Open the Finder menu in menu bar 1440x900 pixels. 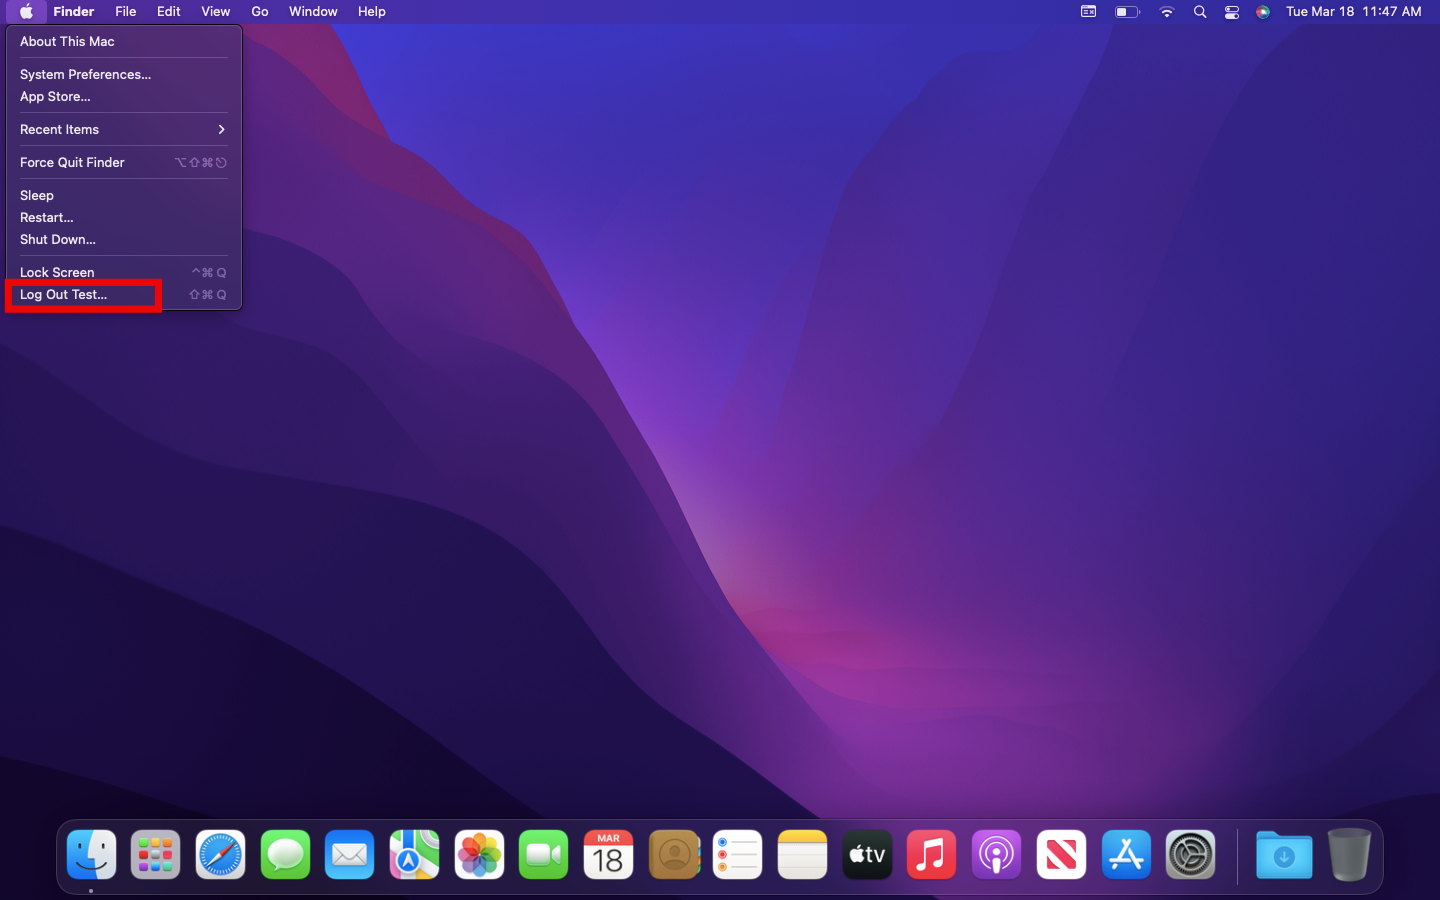[x=74, y=12]
